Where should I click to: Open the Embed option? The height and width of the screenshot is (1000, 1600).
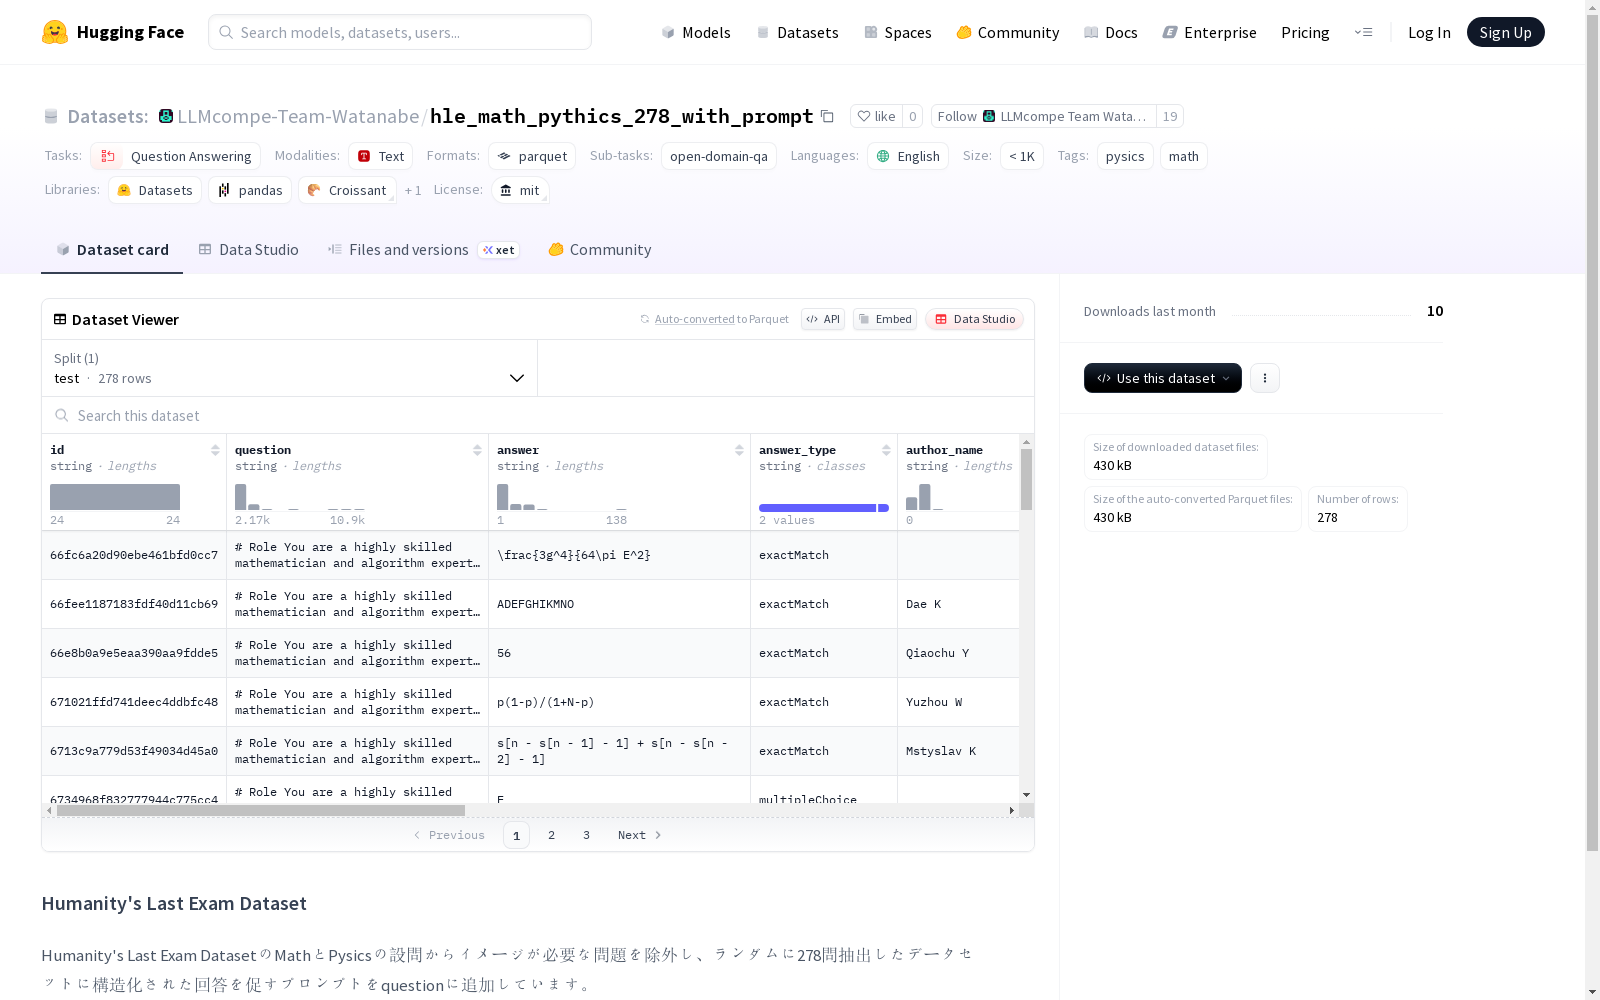coord(885,319)
